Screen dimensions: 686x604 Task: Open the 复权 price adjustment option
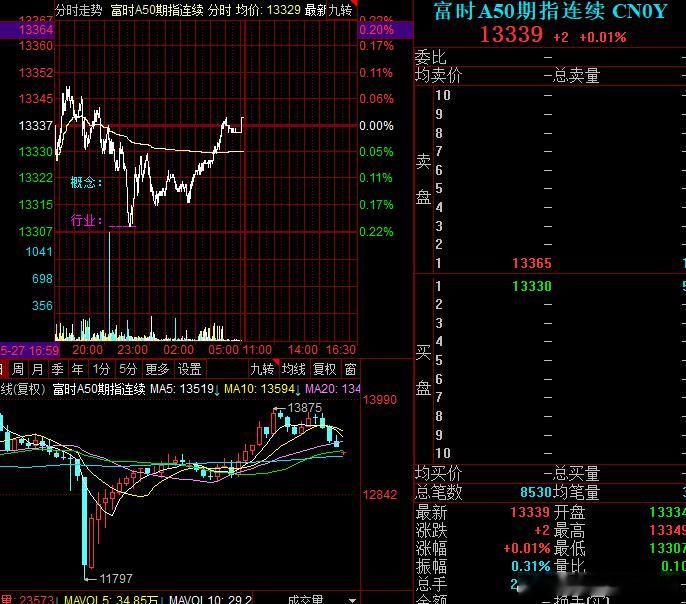click(325, 369)
